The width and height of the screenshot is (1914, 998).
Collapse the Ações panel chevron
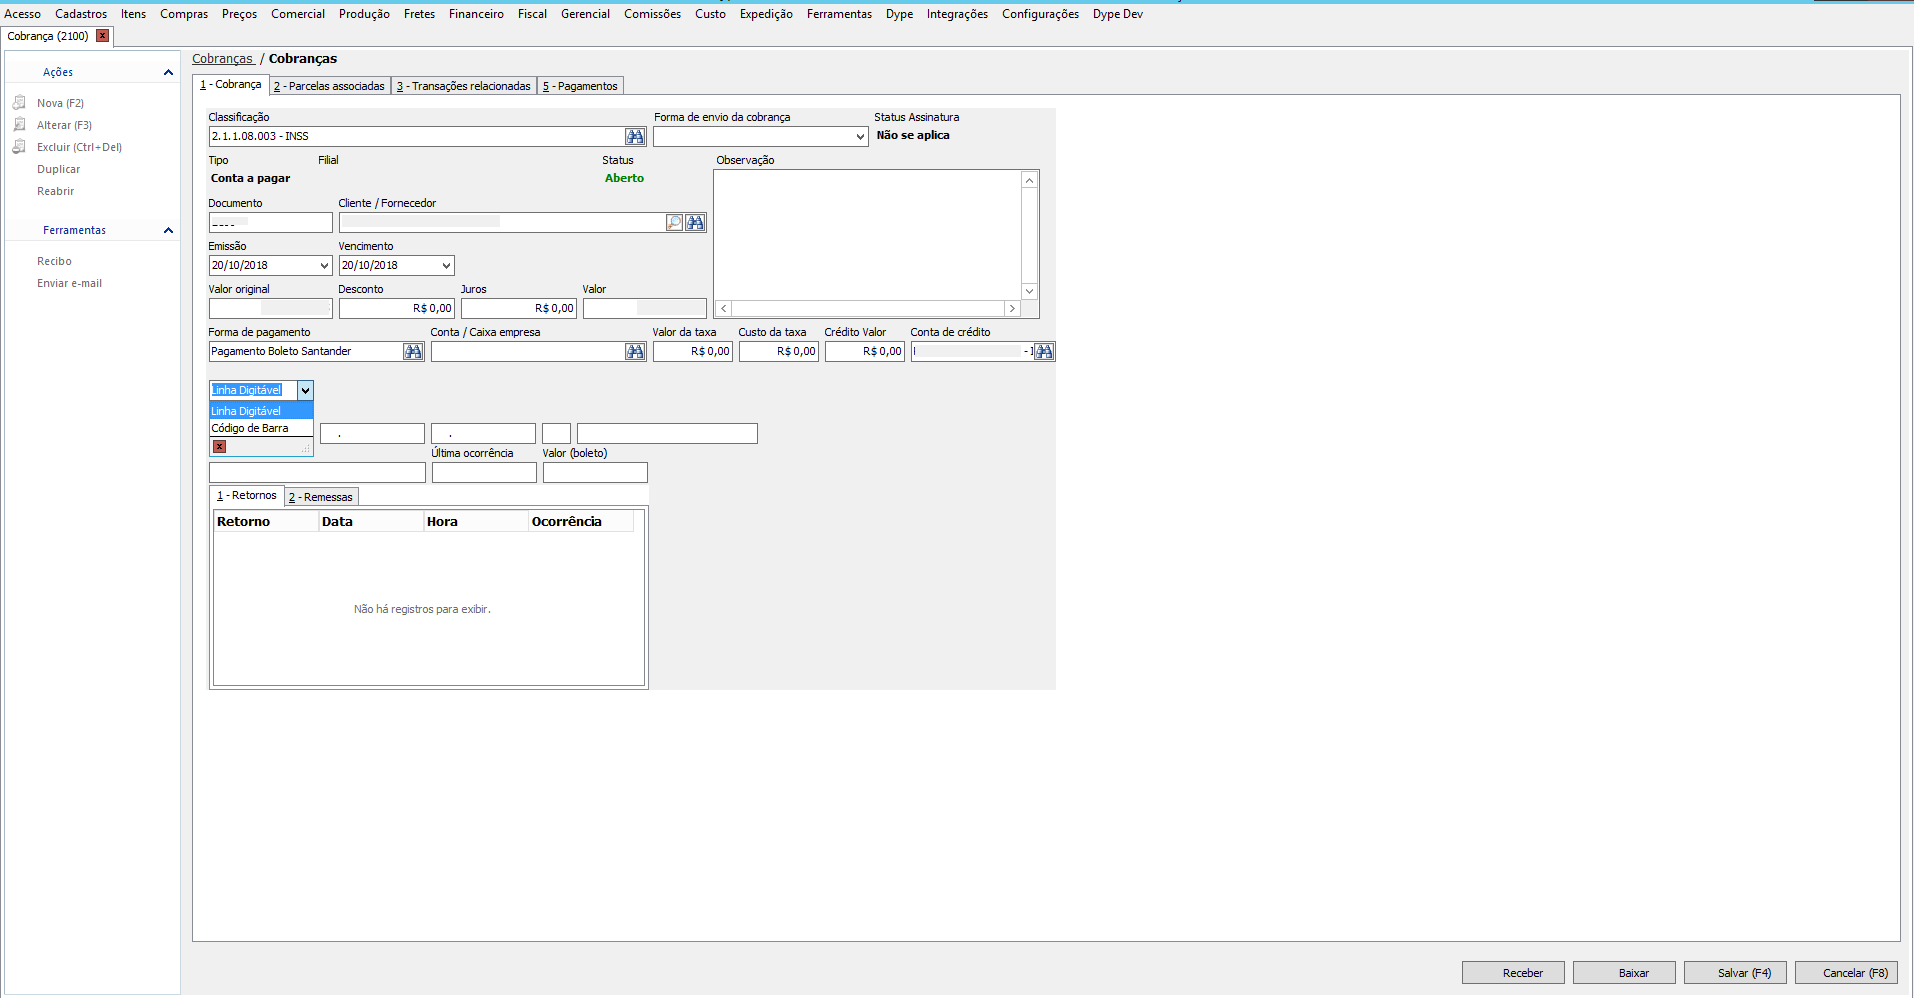tap(168, 72)
